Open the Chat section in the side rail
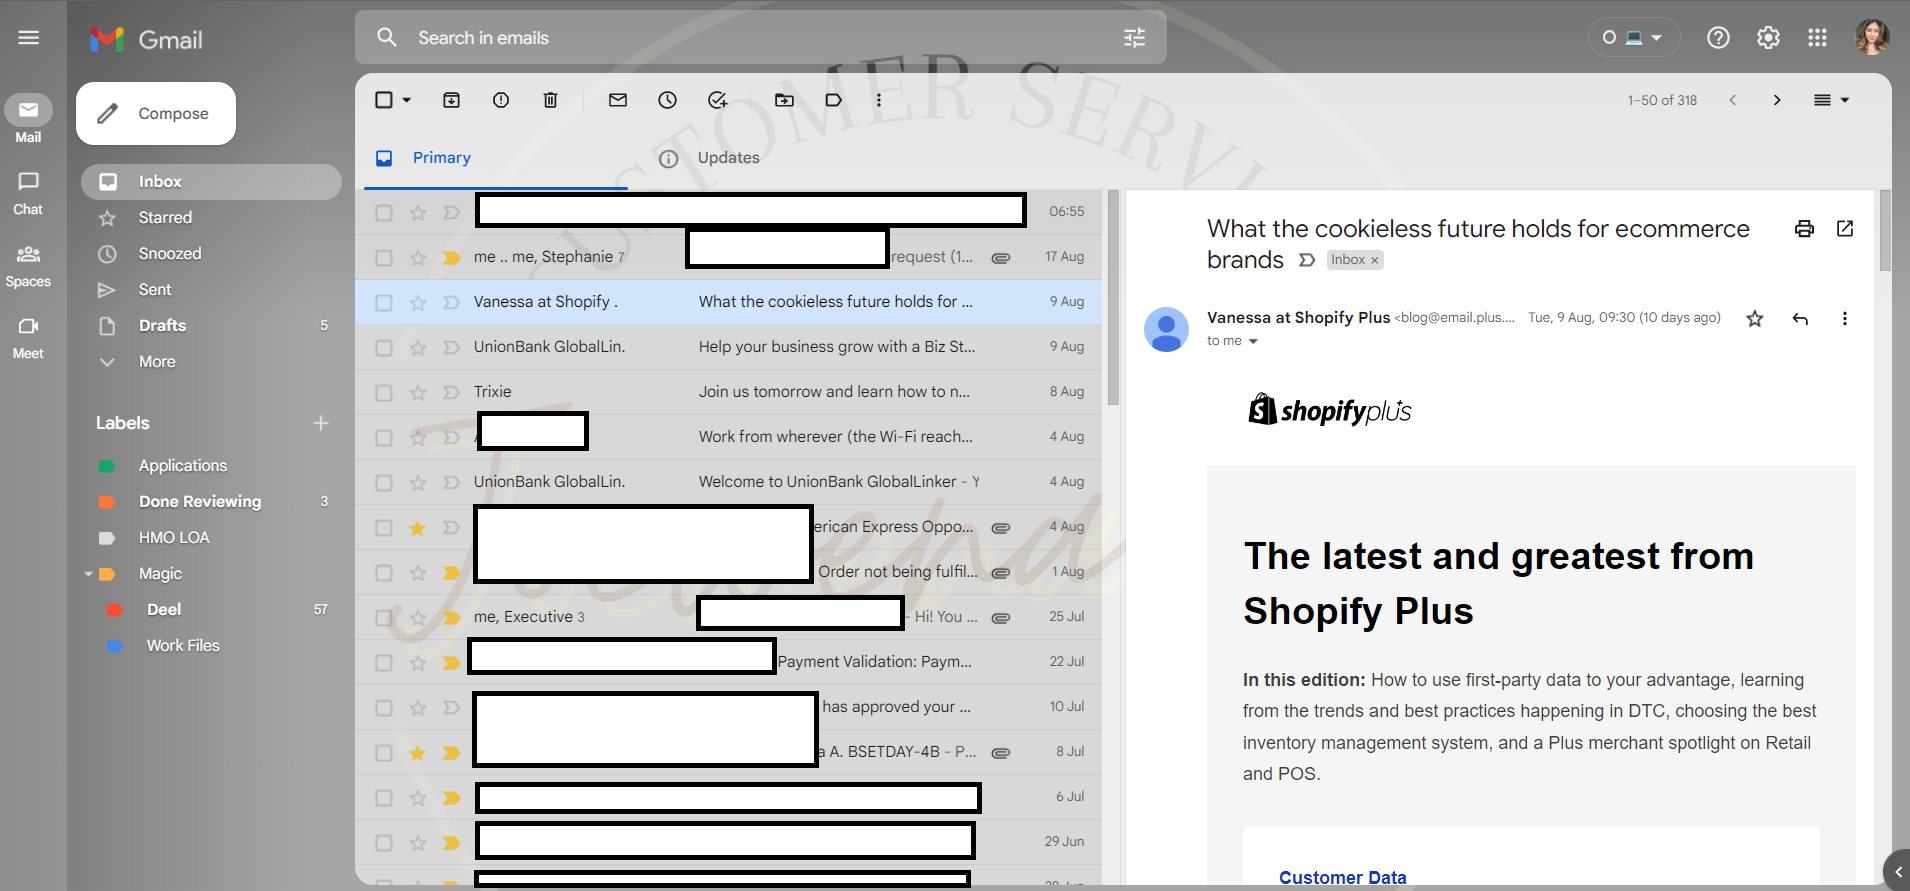 coord(28,193)
